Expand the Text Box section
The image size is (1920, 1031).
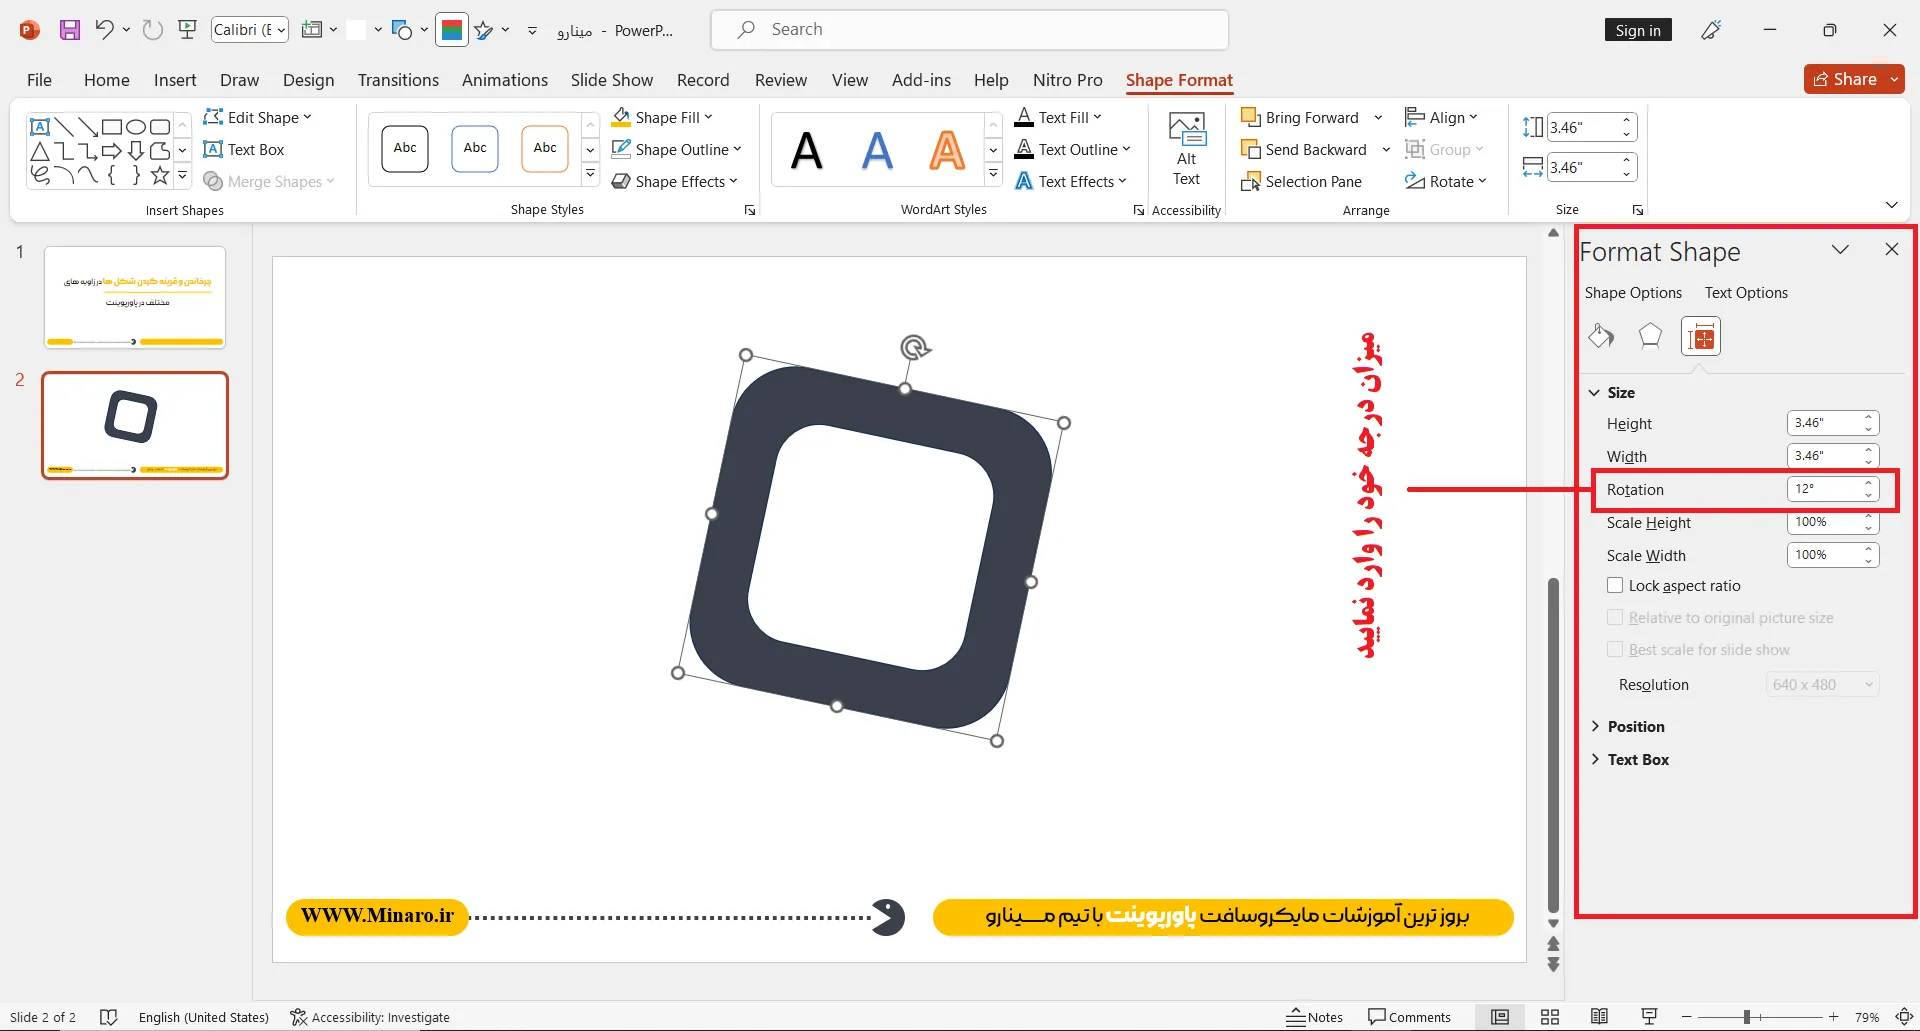(x=1629, y=759)
